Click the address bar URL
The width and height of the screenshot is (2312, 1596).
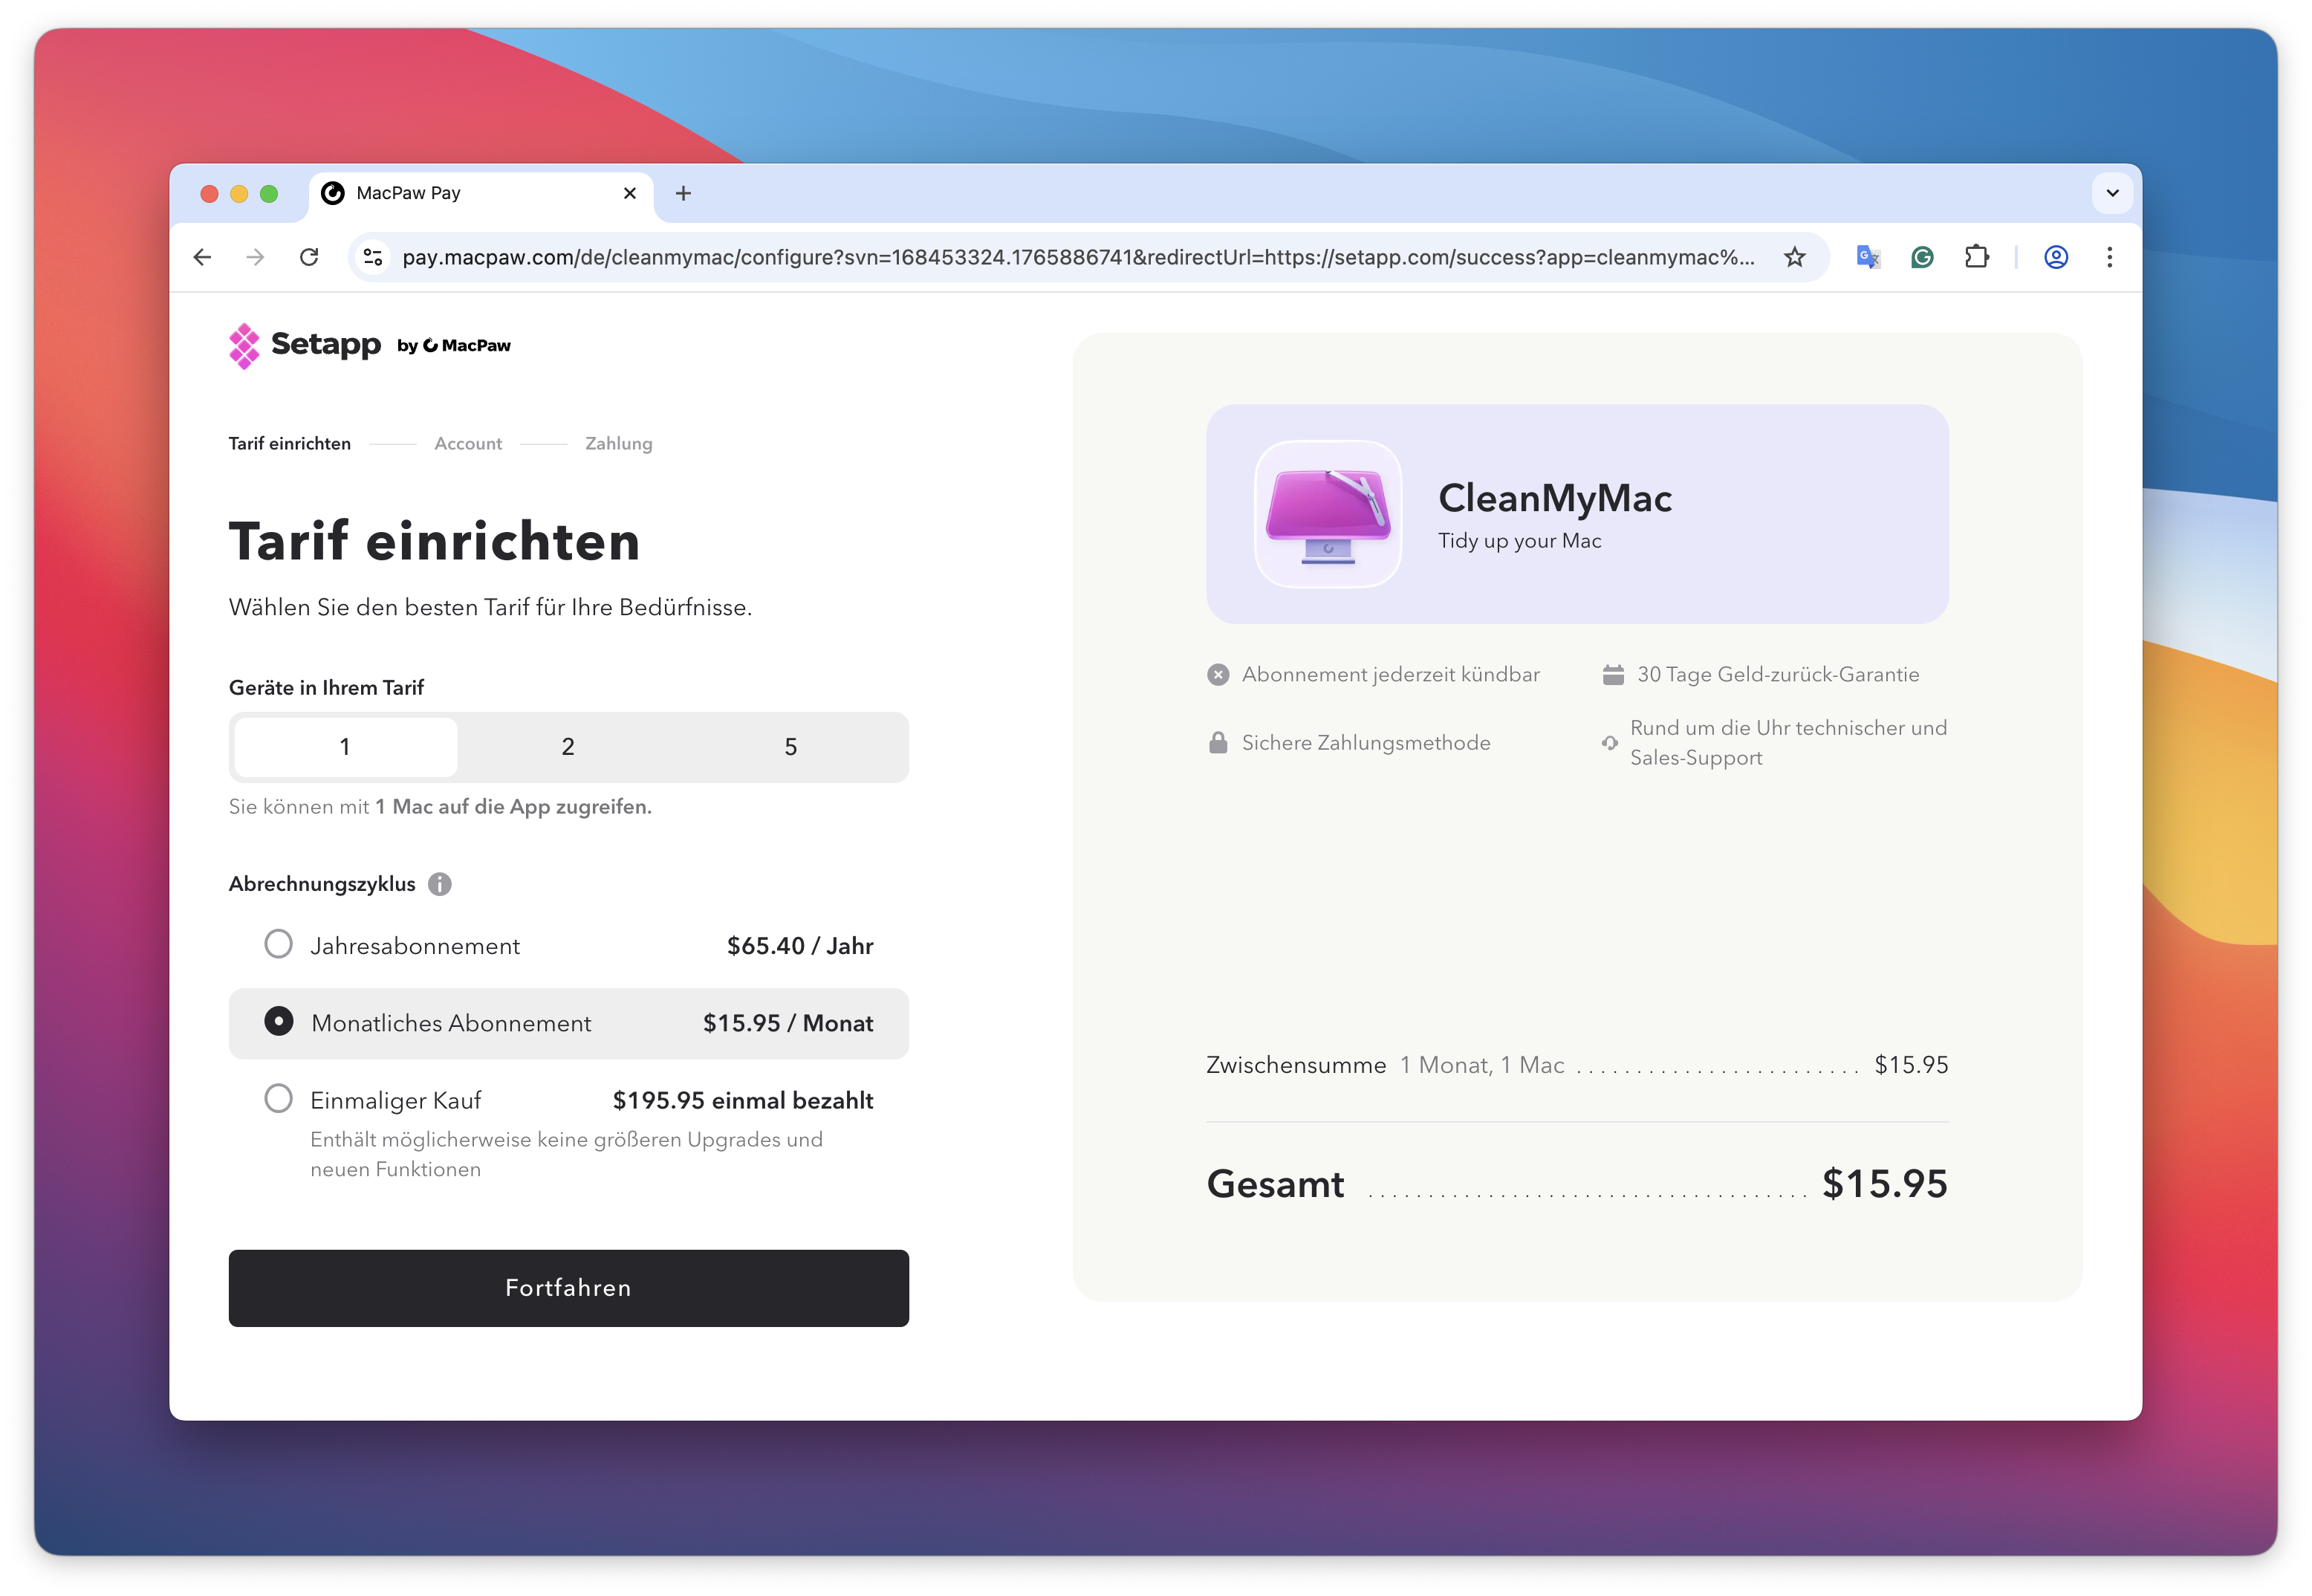[1078, 258]
